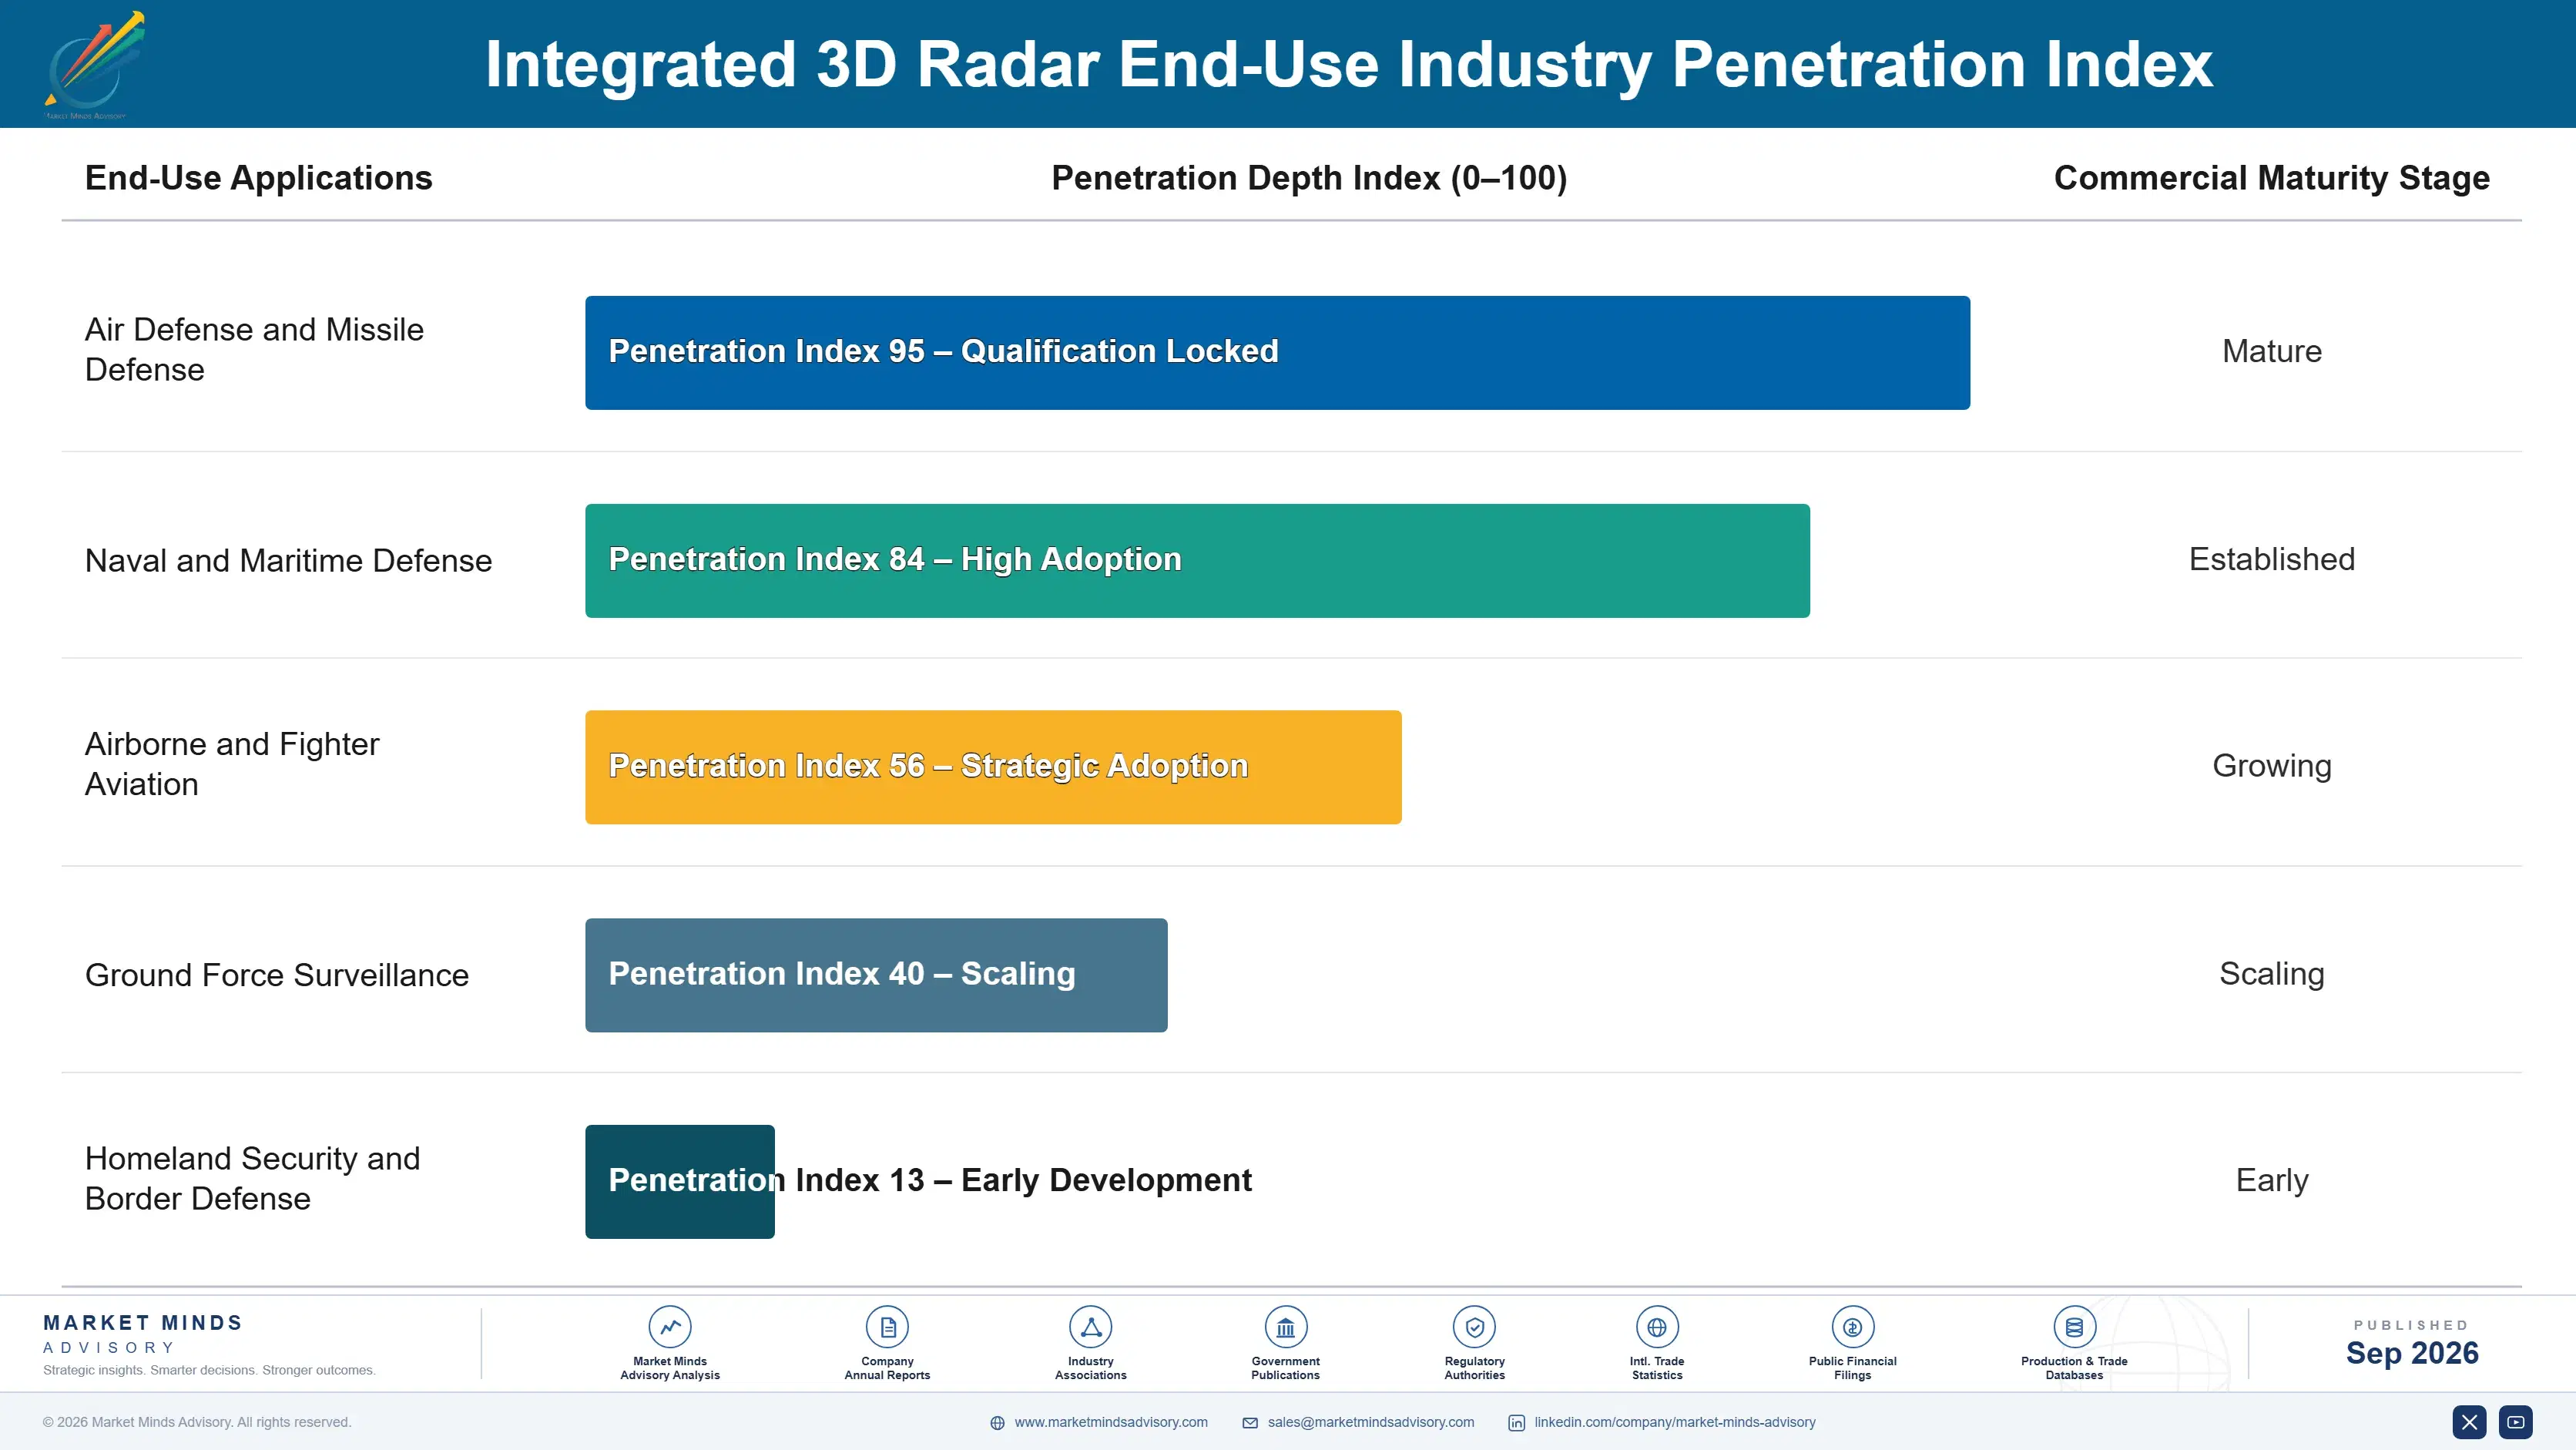Click the Intl. Trade Statistics globe icon
Image resolution: width=2576 pixels, height=1450 pixels.
pyautogui.click(x=1657, y=1327)
